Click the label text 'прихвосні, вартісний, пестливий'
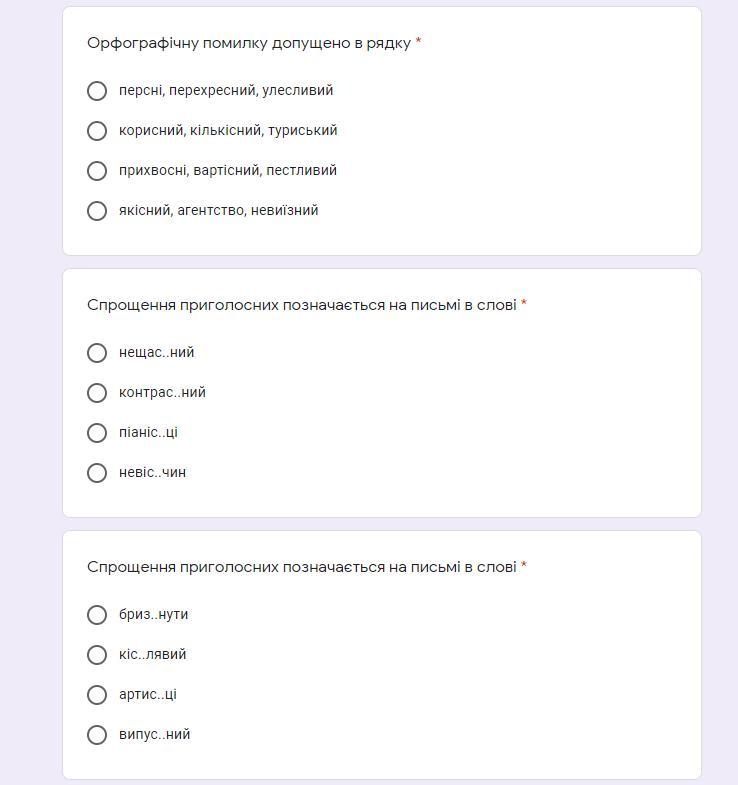 (x=228, y=171)
